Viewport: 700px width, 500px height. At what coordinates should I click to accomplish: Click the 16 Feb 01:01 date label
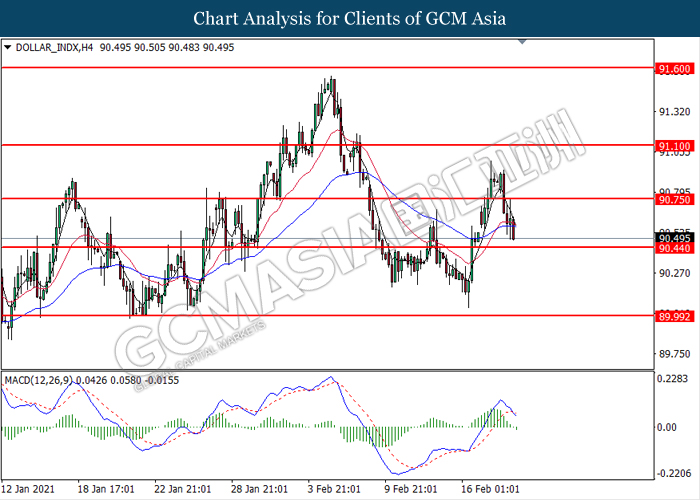point(490,489)
